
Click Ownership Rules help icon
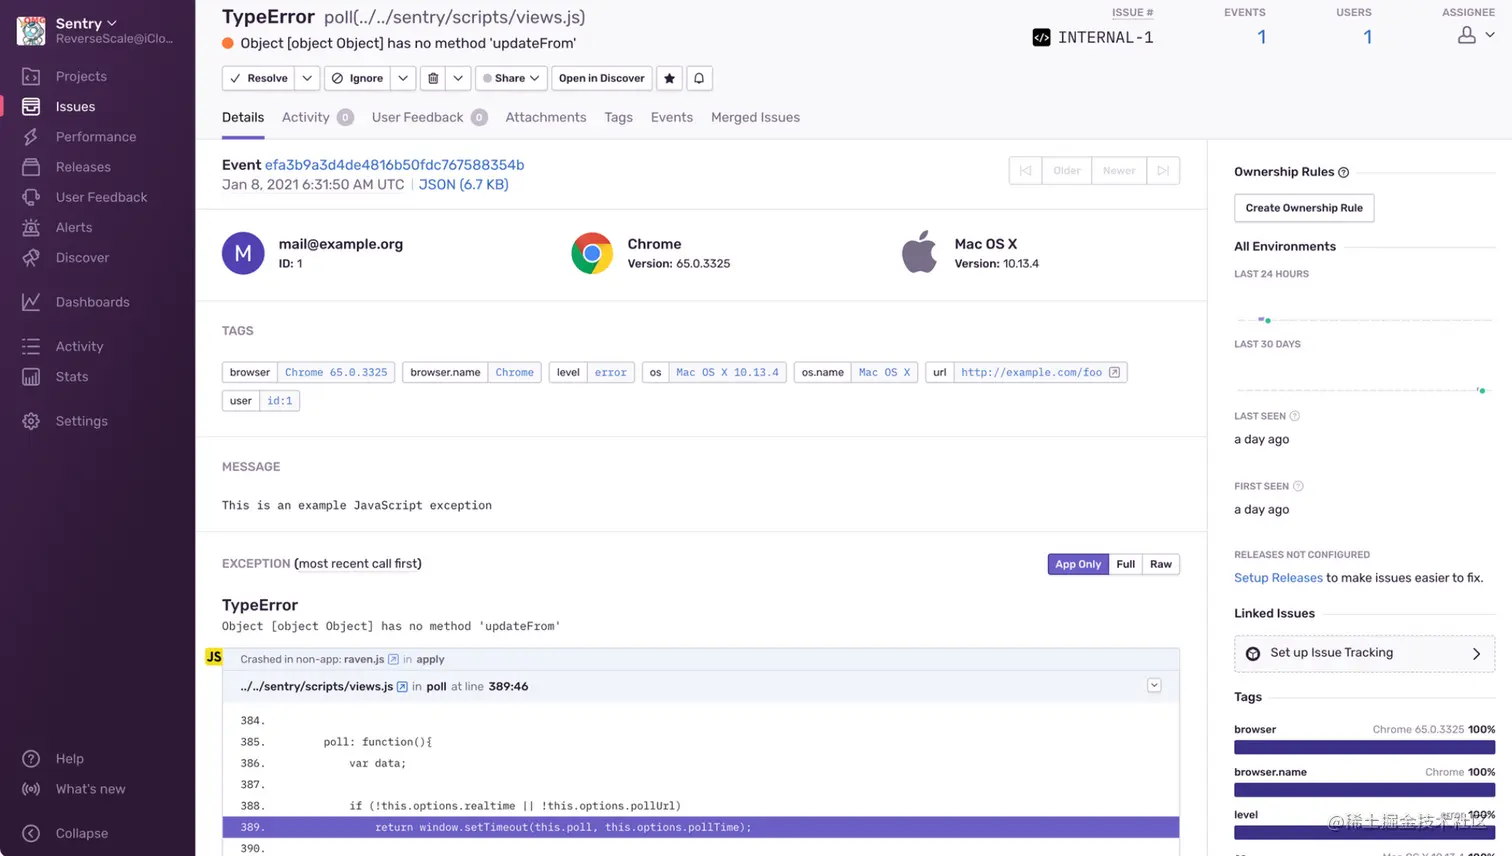point(1344,172)
